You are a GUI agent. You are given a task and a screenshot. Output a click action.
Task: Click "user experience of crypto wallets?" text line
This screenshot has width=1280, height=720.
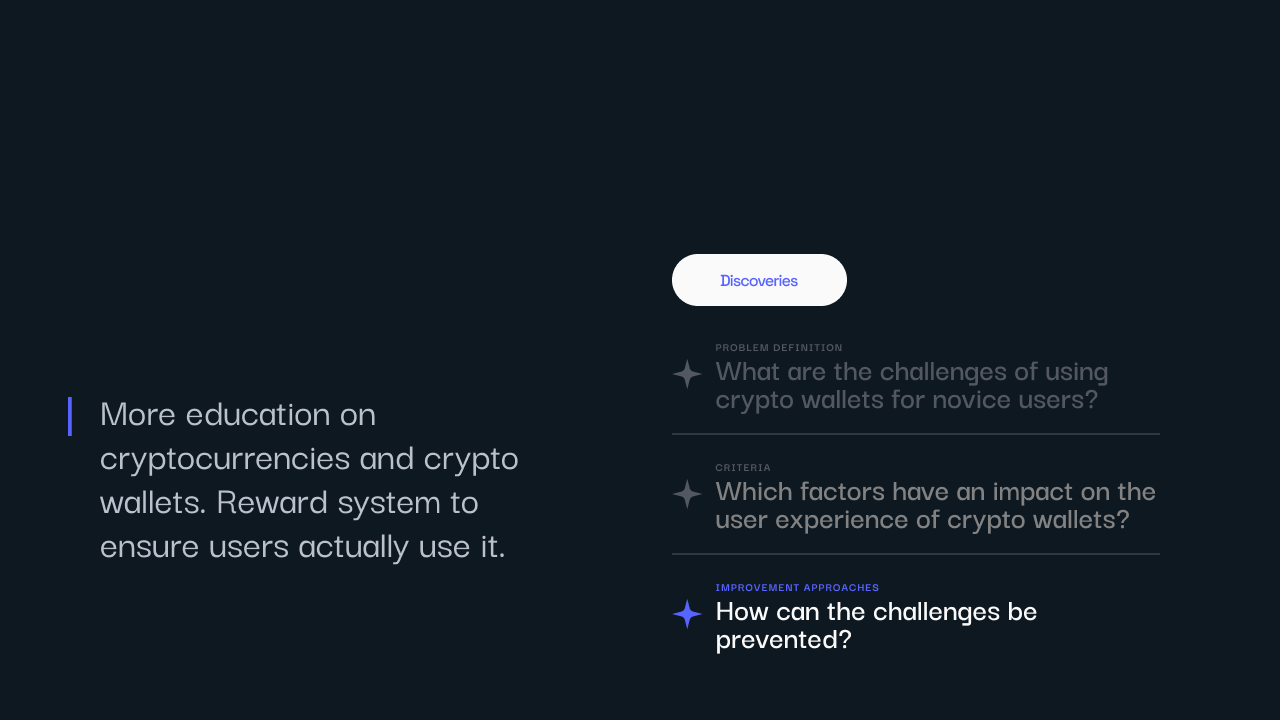point(922,520)
